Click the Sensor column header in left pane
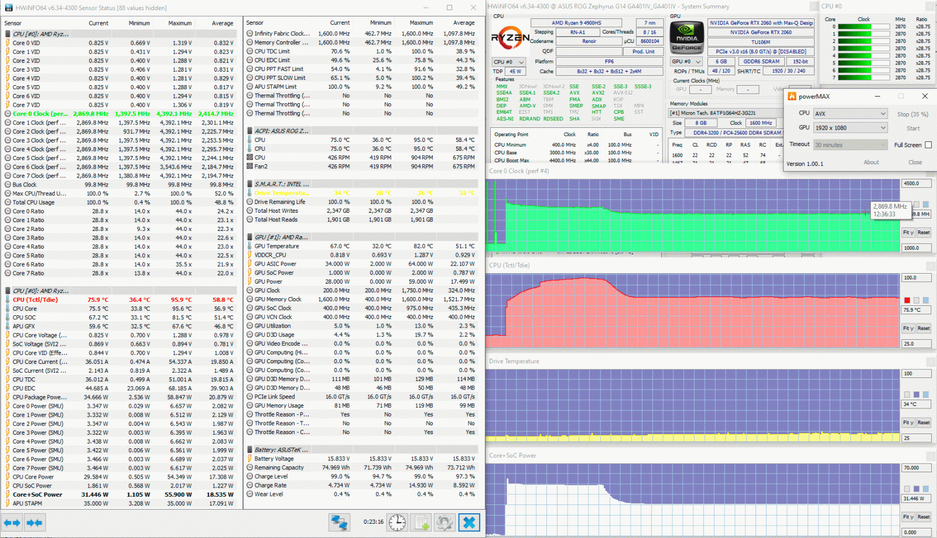 pyautogui.click(x=13, y=23)
